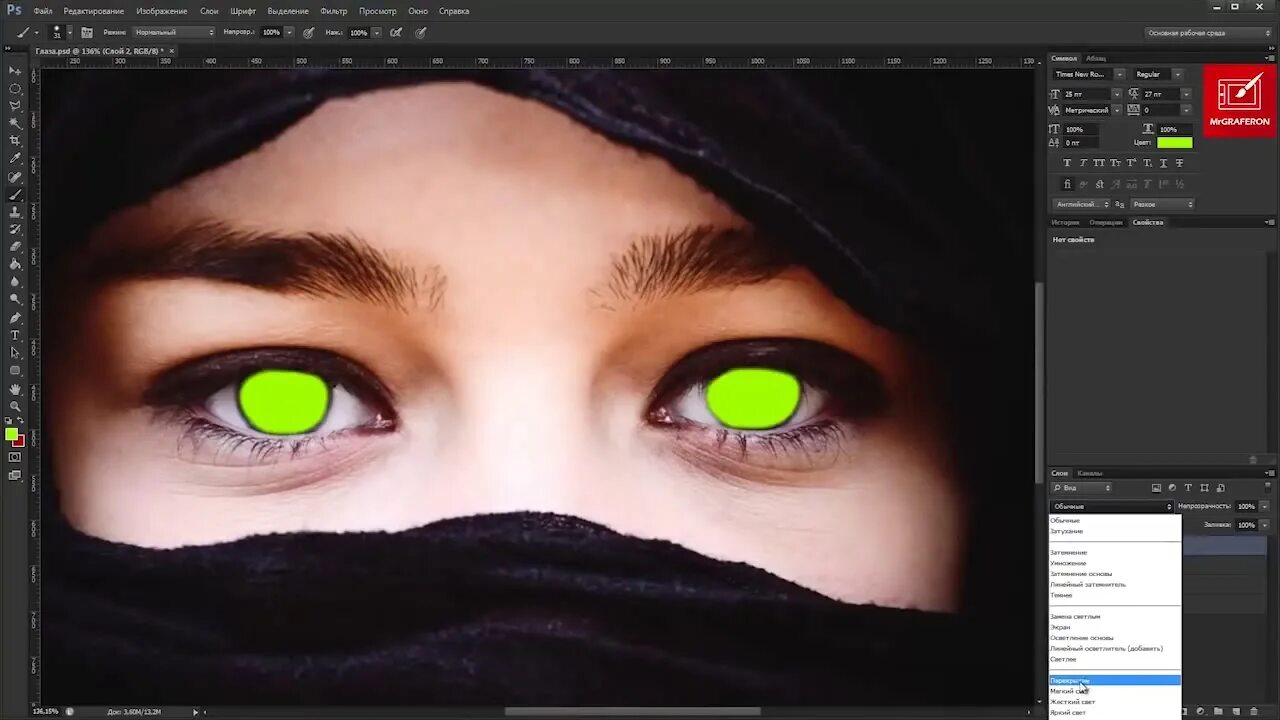Choose Умножение blend mode from the list
This screenshot has height=720, width=1280.
pyautogui.click(x=1068, y=563)
